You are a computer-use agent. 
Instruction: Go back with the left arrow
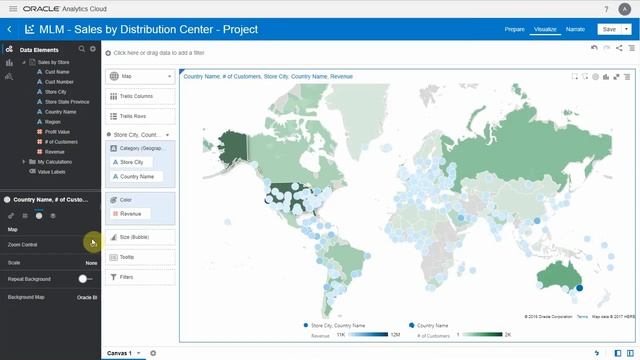[9, 29]
